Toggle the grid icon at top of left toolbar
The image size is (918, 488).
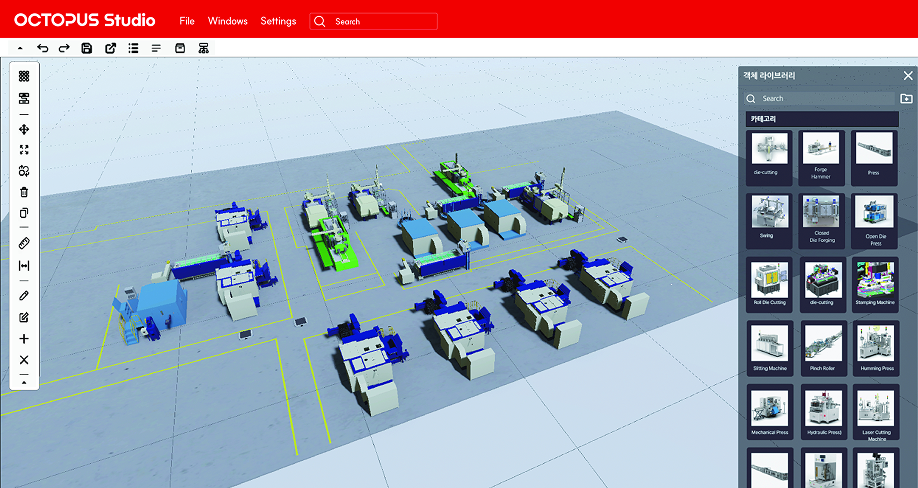click(x=24, y=76)
